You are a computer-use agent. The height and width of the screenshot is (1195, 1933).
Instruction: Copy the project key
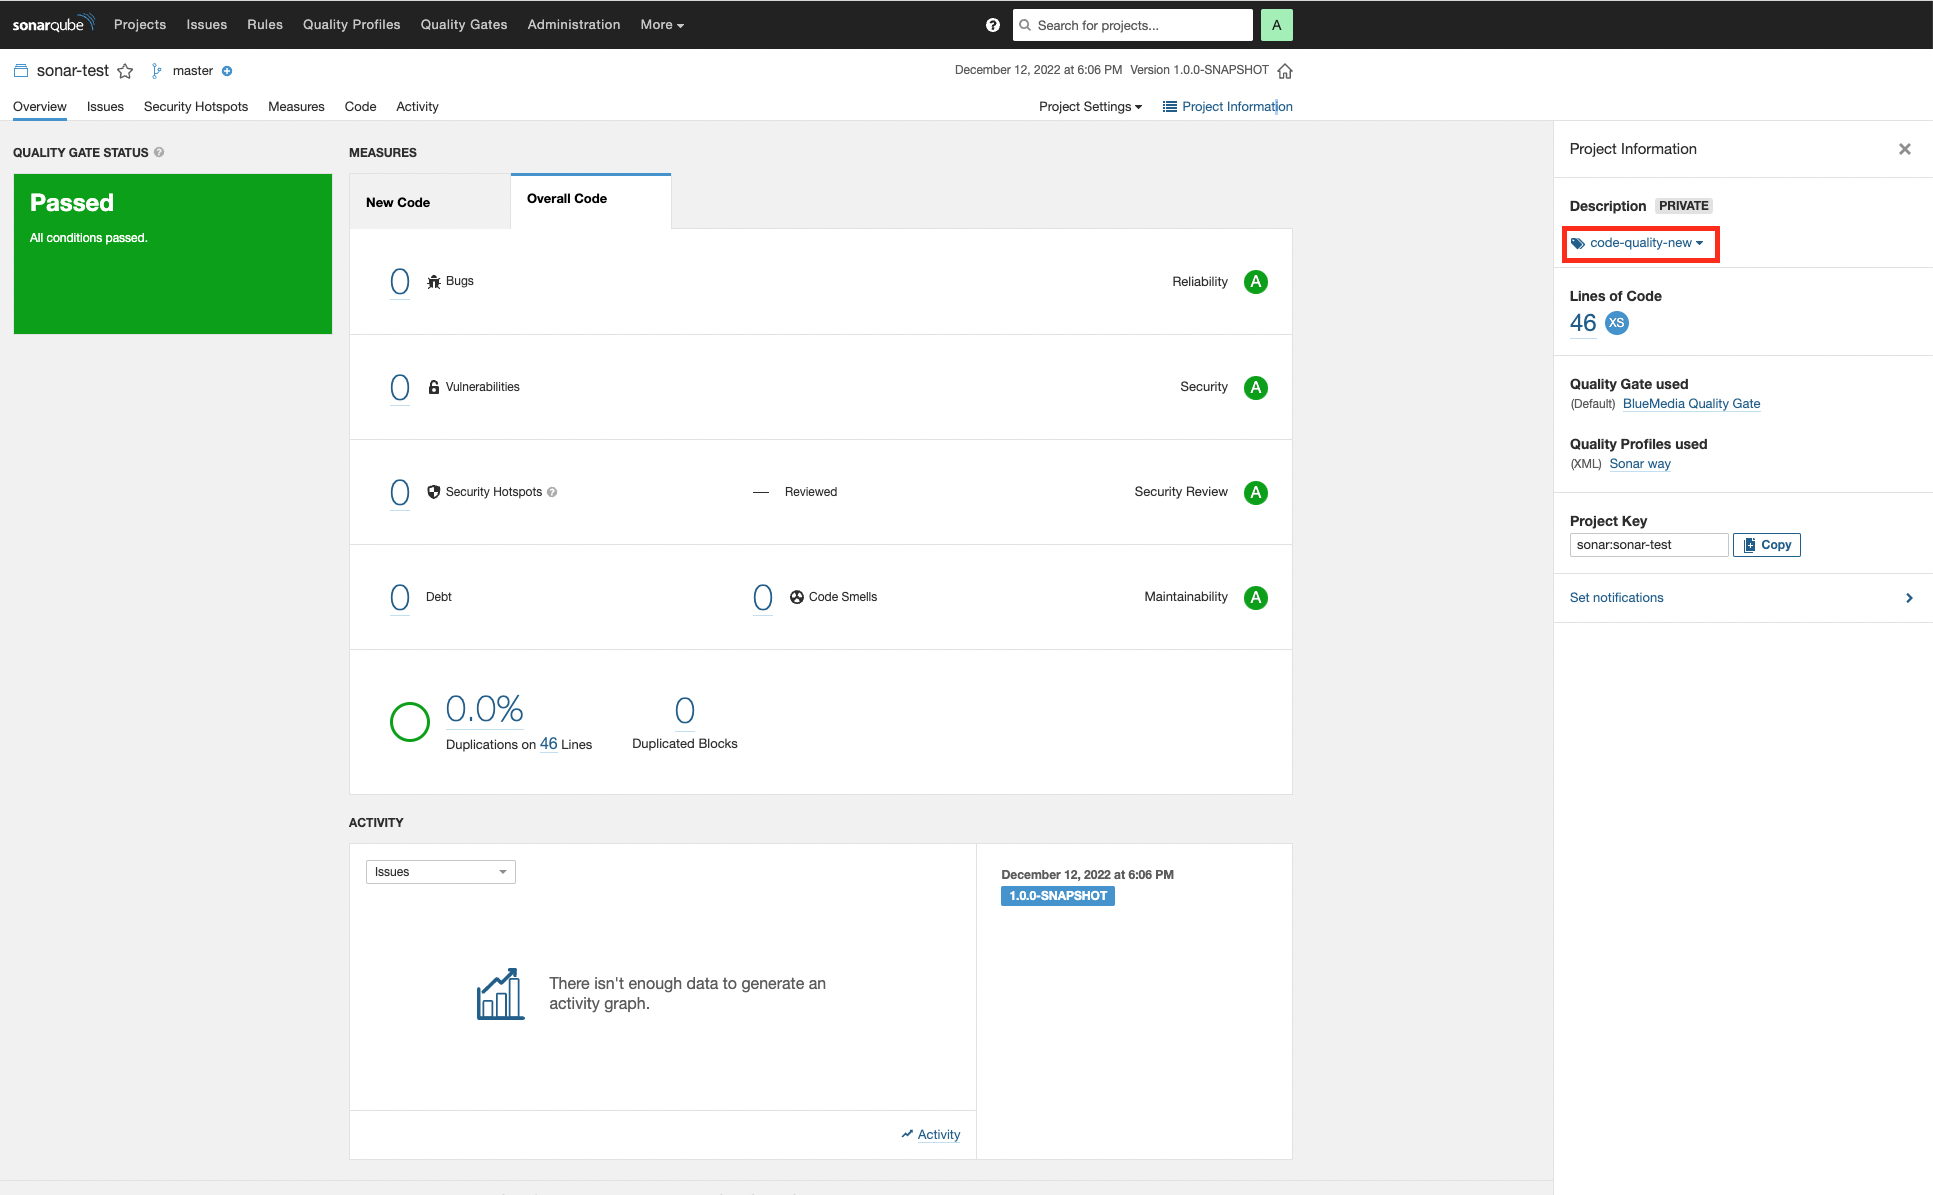coord(1766,545)
